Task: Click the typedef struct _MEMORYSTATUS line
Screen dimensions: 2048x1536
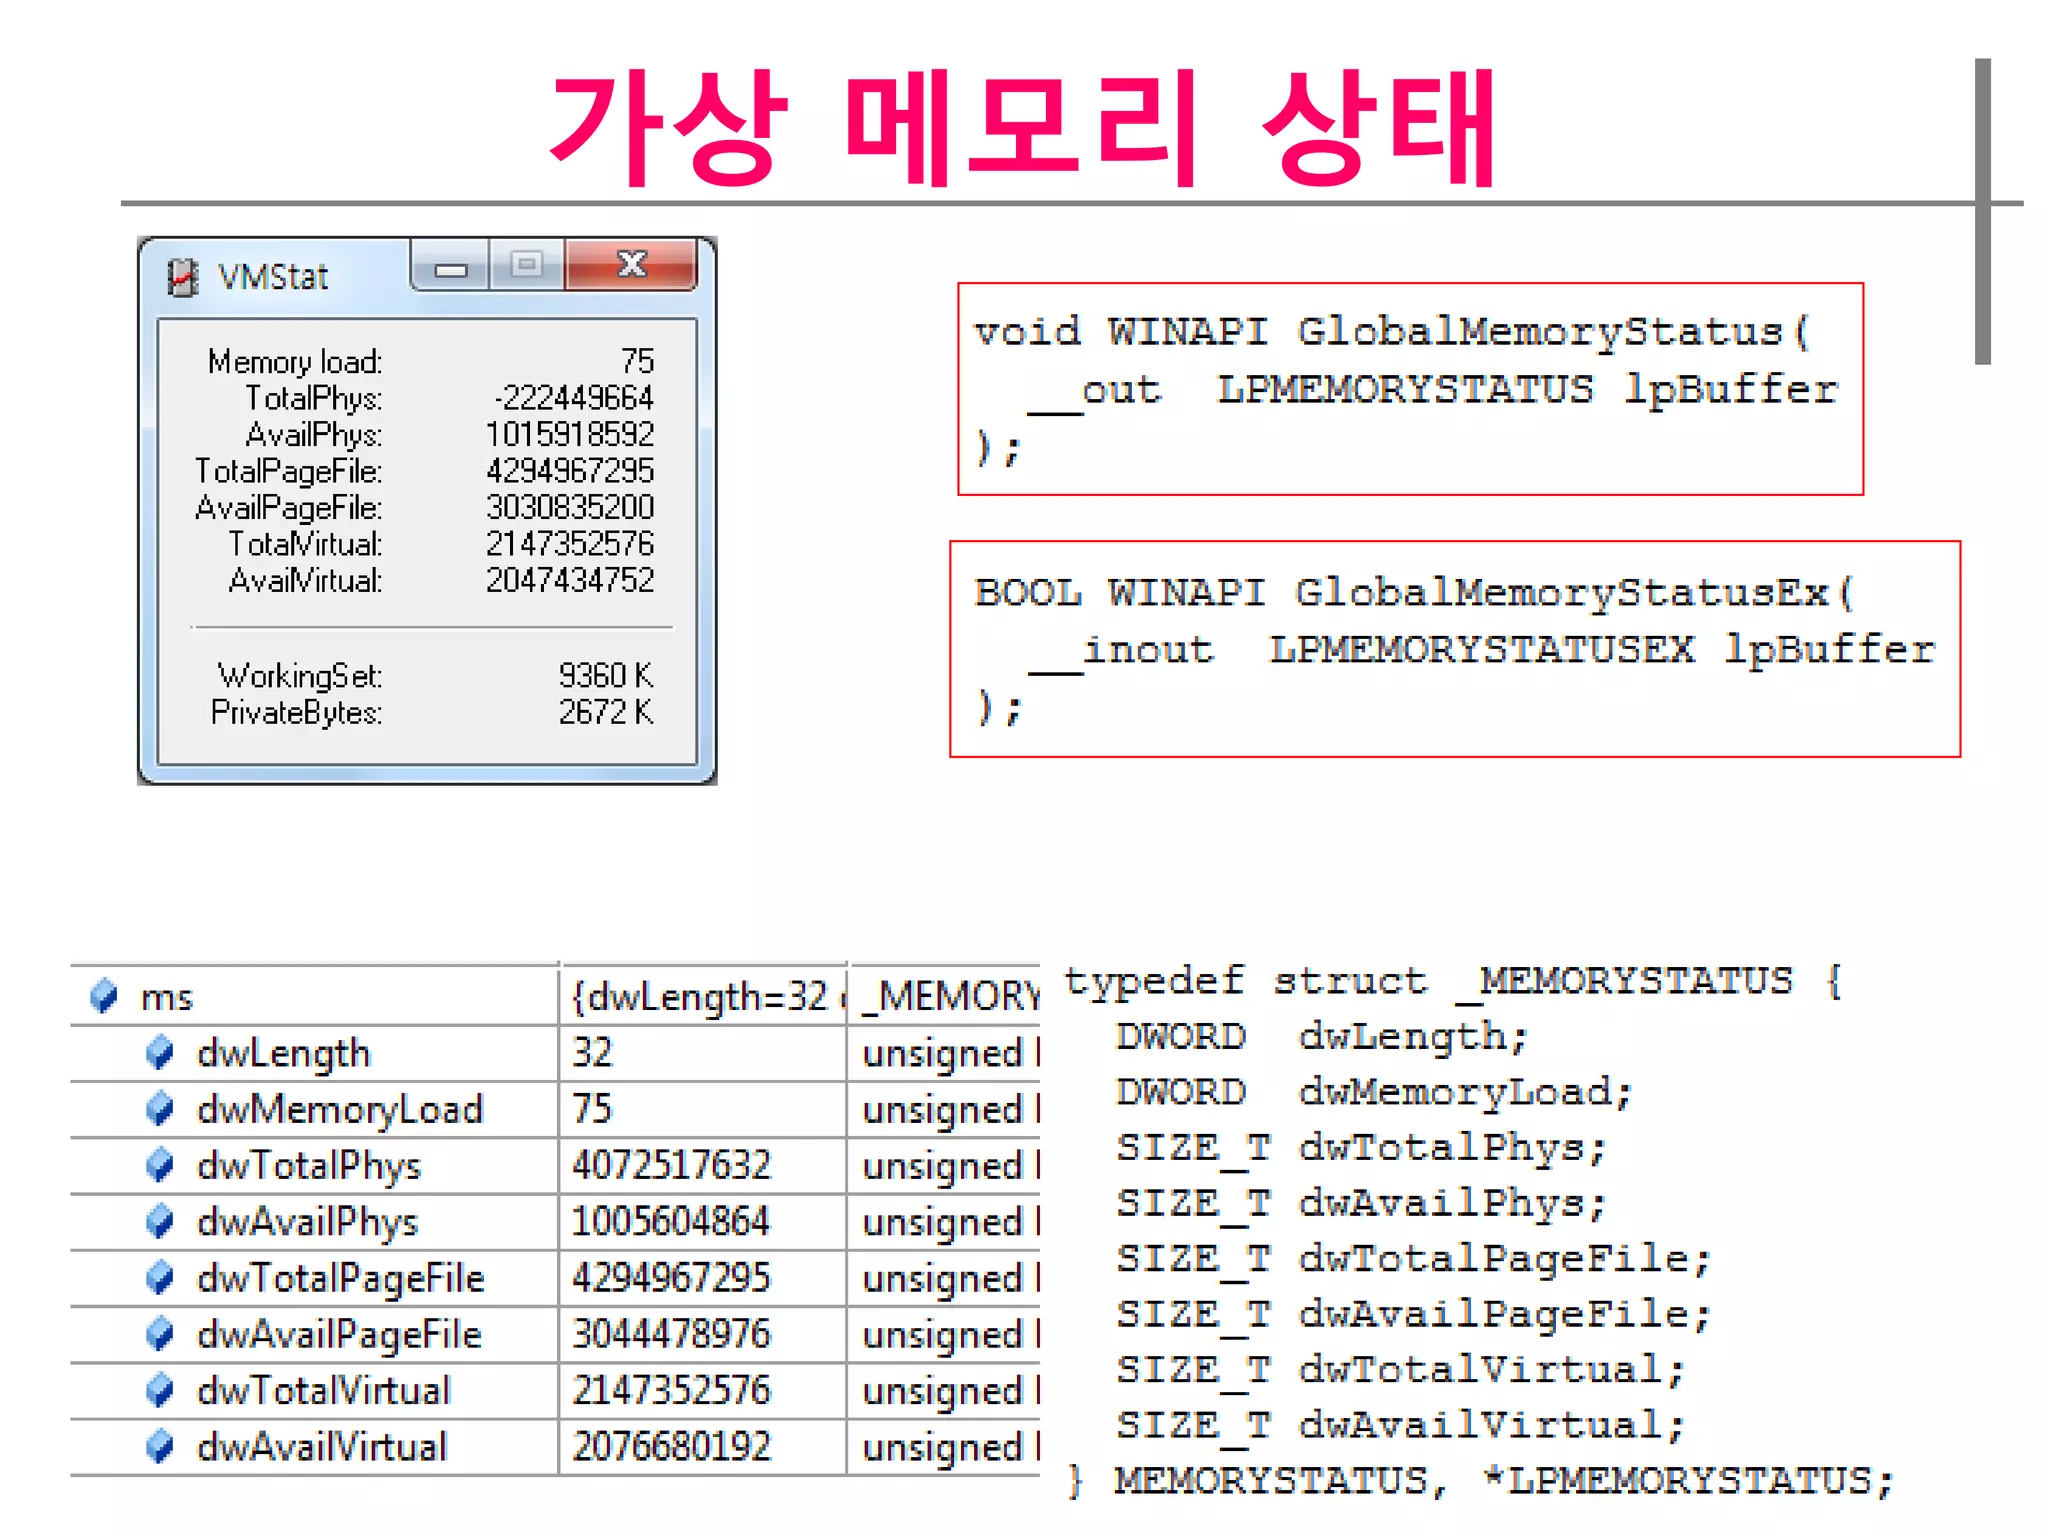Action: tap(1453, 981)
